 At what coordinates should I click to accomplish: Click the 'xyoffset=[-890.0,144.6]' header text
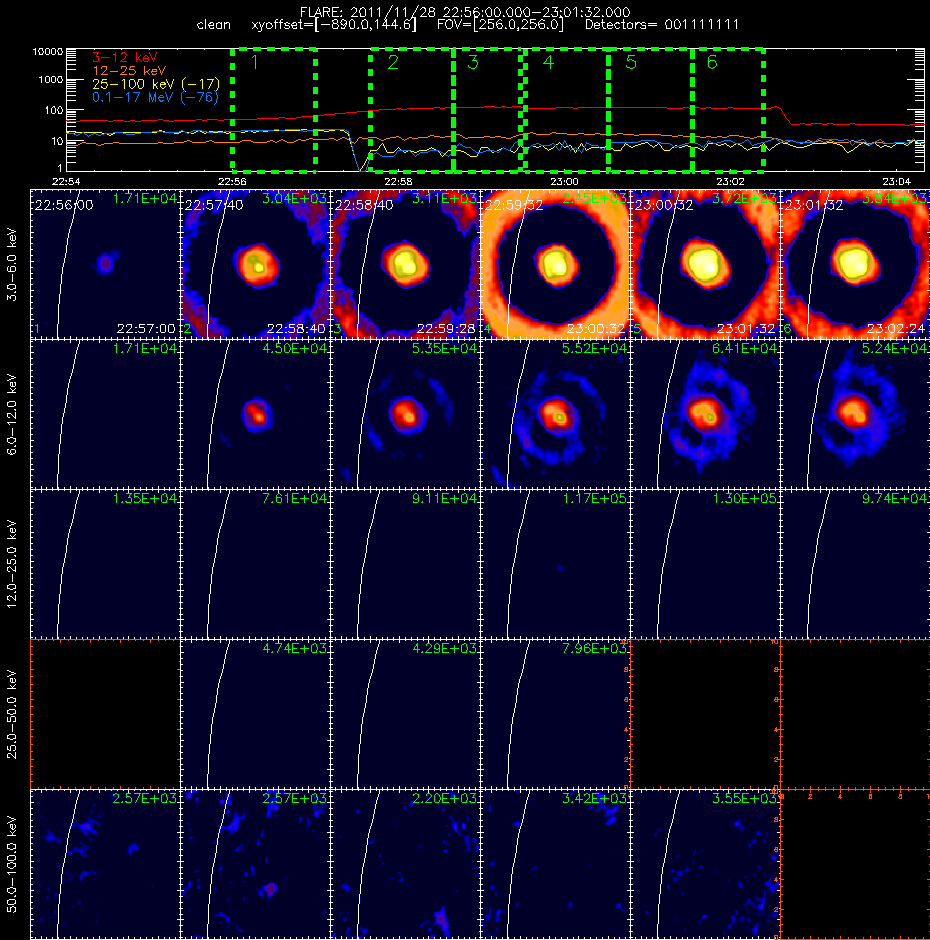[334, 25]
